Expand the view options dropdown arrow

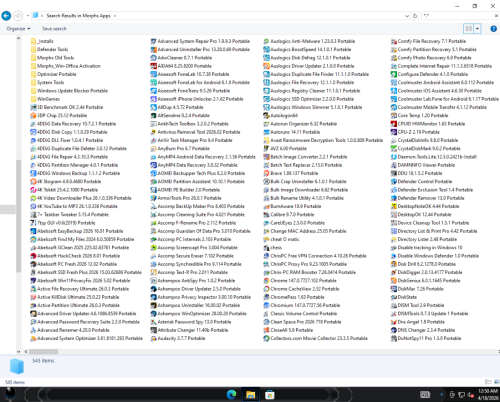[x=477, y=29]
